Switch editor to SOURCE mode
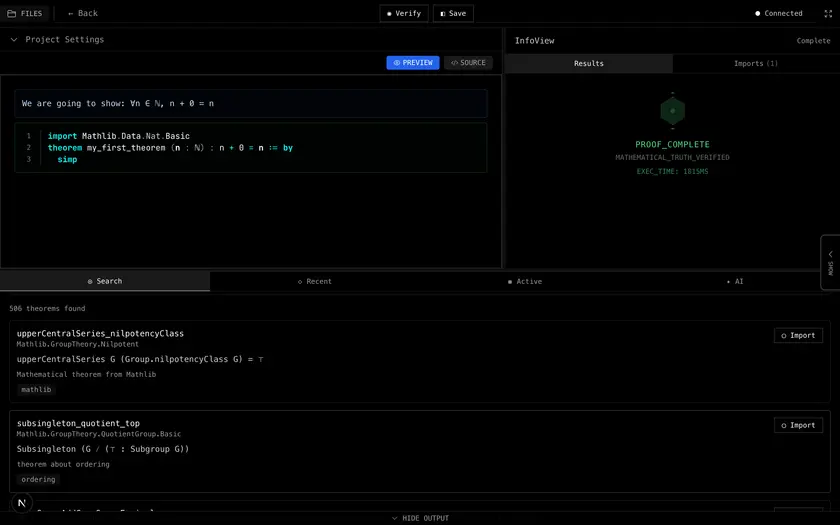Viewport: 840px width, 525px height. click(468, 62)
